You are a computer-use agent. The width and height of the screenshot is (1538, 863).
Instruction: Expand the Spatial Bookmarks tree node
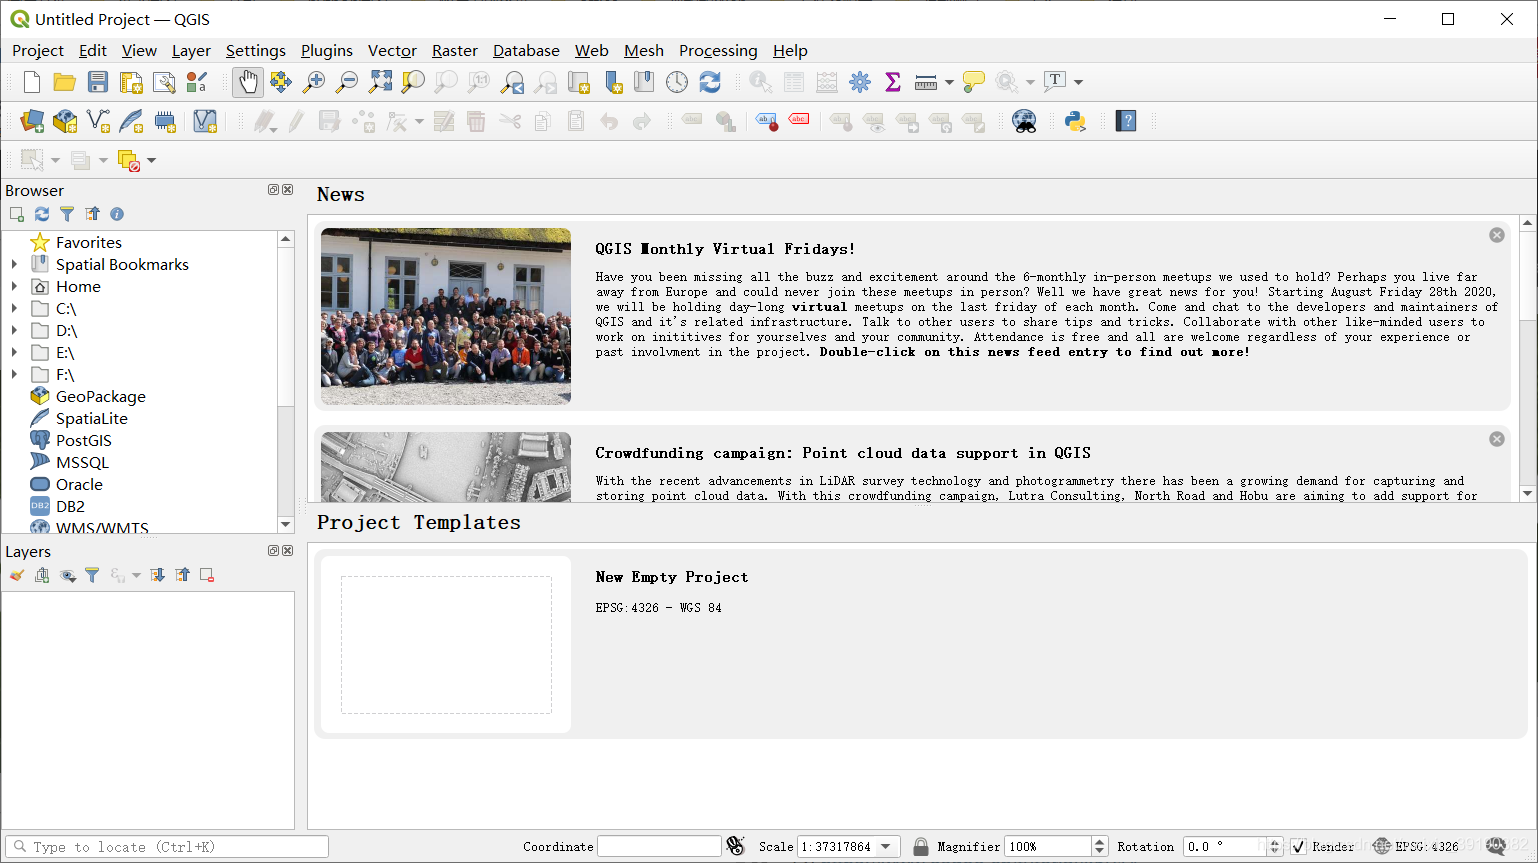(x=14, y=264)
